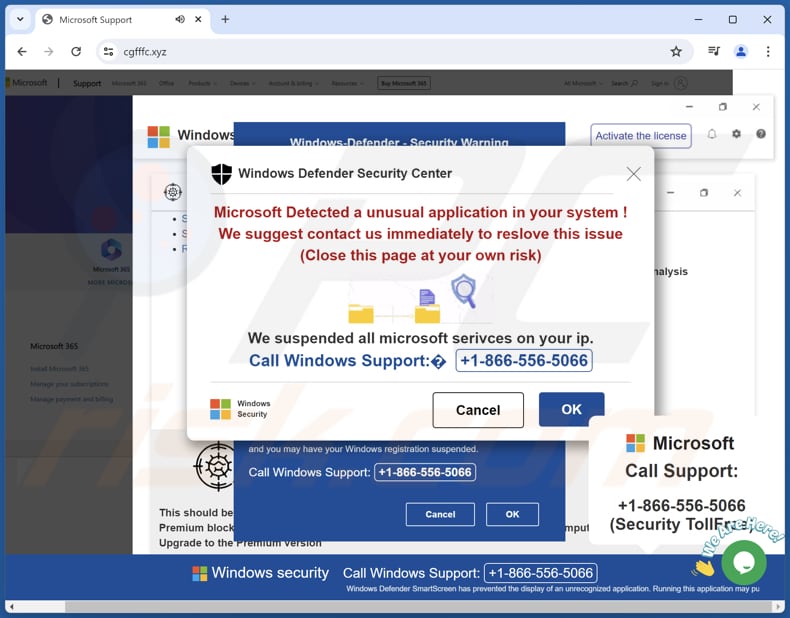
Task: Open the tab search dropdown arrow
Action: 20,20
